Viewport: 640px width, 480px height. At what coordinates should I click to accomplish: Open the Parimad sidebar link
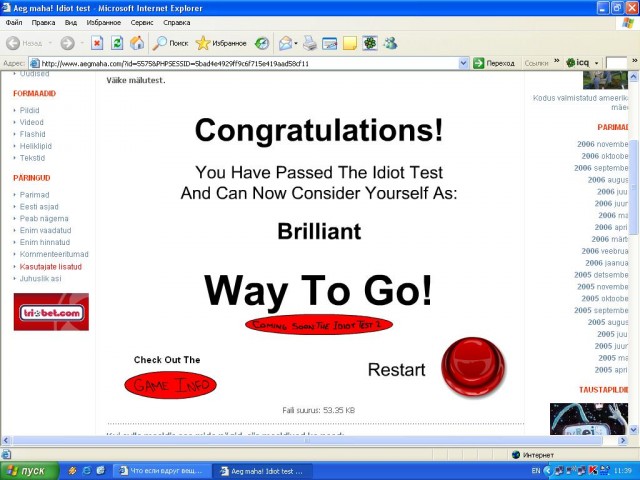(x=34, y=195)
